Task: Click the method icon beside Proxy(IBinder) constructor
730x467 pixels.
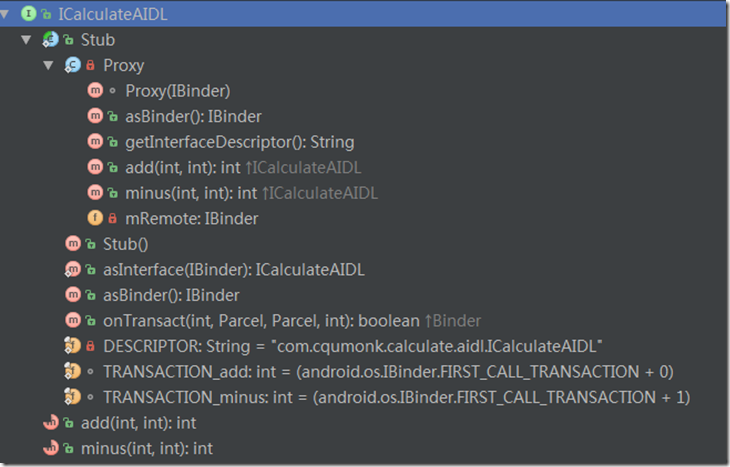Action: pyautogui.click(x=95, y=91)
